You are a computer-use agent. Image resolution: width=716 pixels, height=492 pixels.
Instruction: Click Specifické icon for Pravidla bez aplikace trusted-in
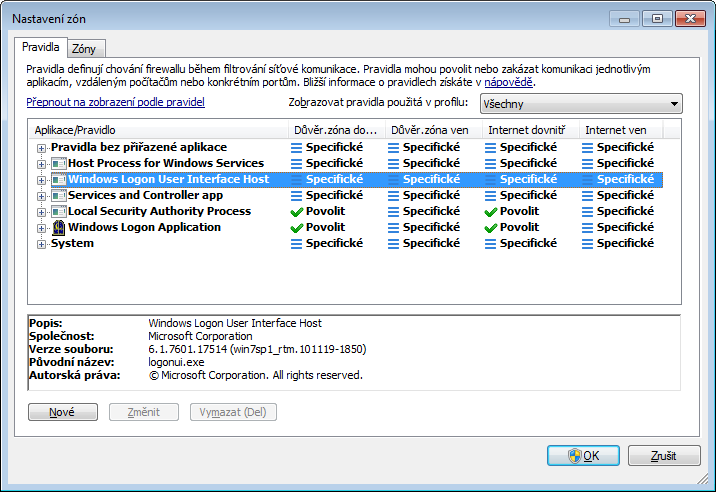(x=297, y=148)
